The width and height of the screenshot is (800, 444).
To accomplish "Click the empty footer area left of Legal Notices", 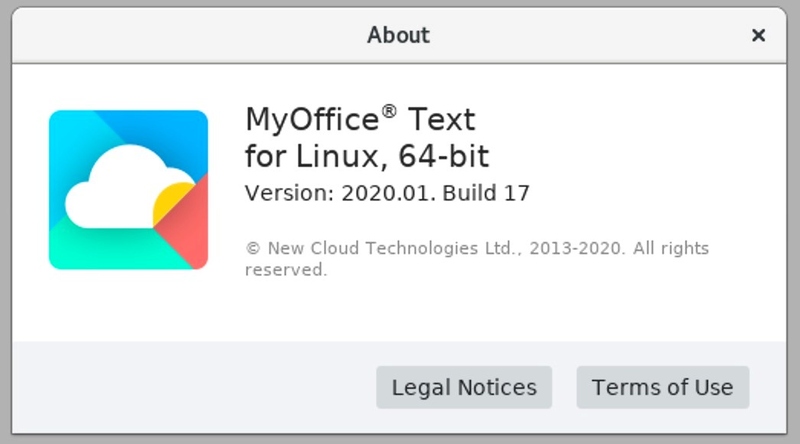I will pos(190,387).
